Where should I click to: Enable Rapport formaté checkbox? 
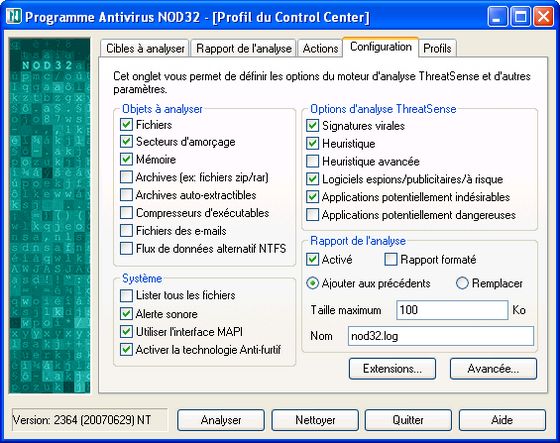tap(391, 260)
